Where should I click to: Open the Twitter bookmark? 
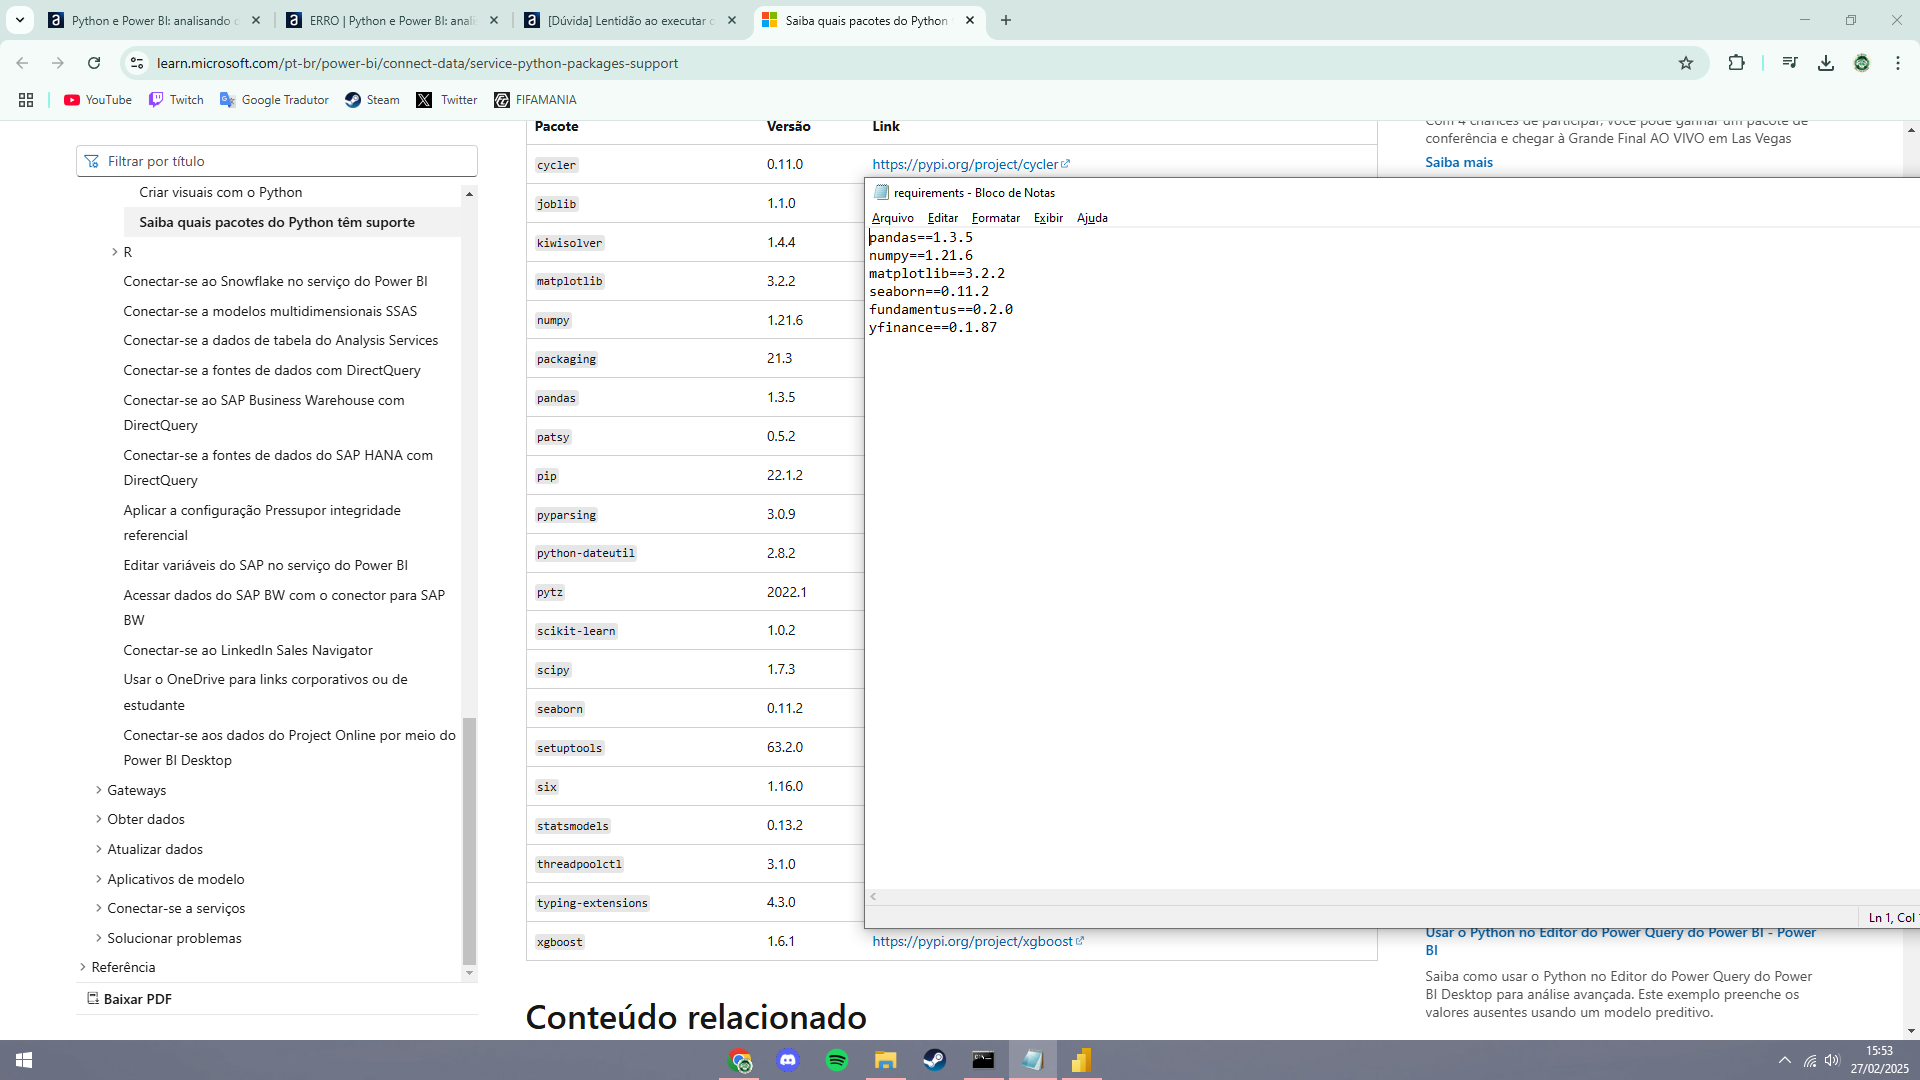point(447,100)
